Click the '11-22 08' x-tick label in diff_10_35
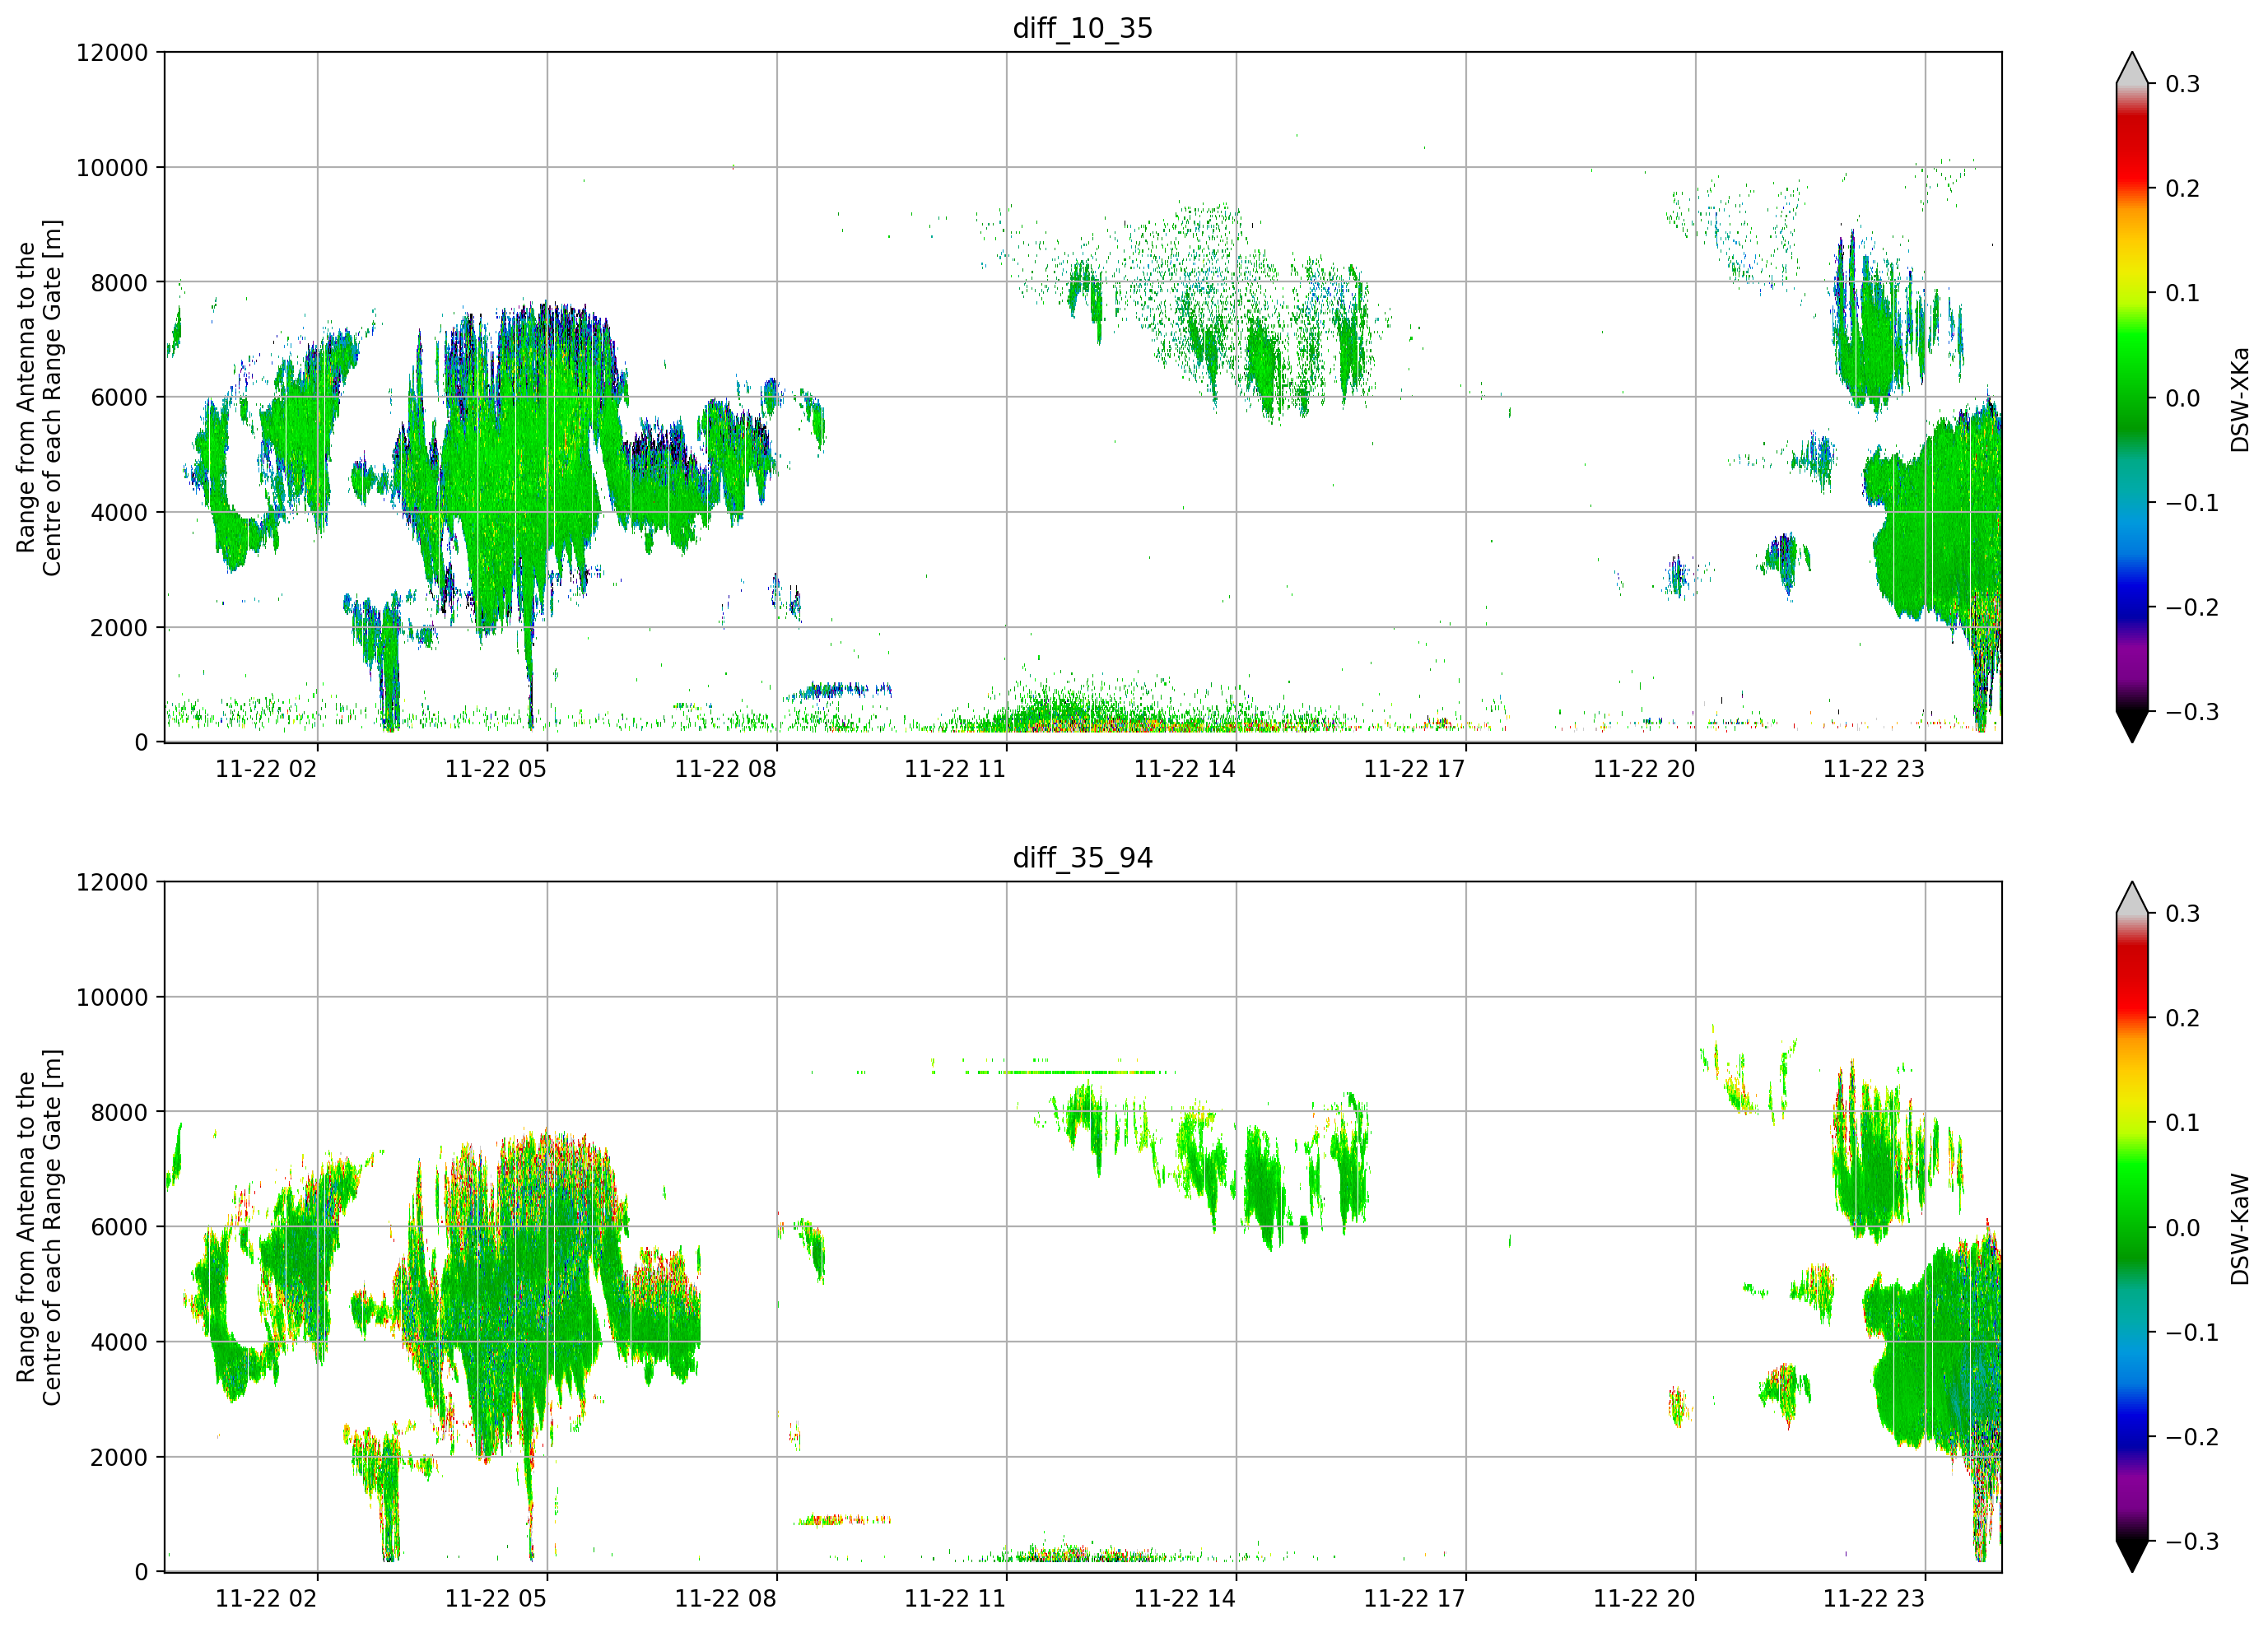Image resolution: width=2268 pixels, height=1628 pixels. pyautogui.click(x=726, y=769)
